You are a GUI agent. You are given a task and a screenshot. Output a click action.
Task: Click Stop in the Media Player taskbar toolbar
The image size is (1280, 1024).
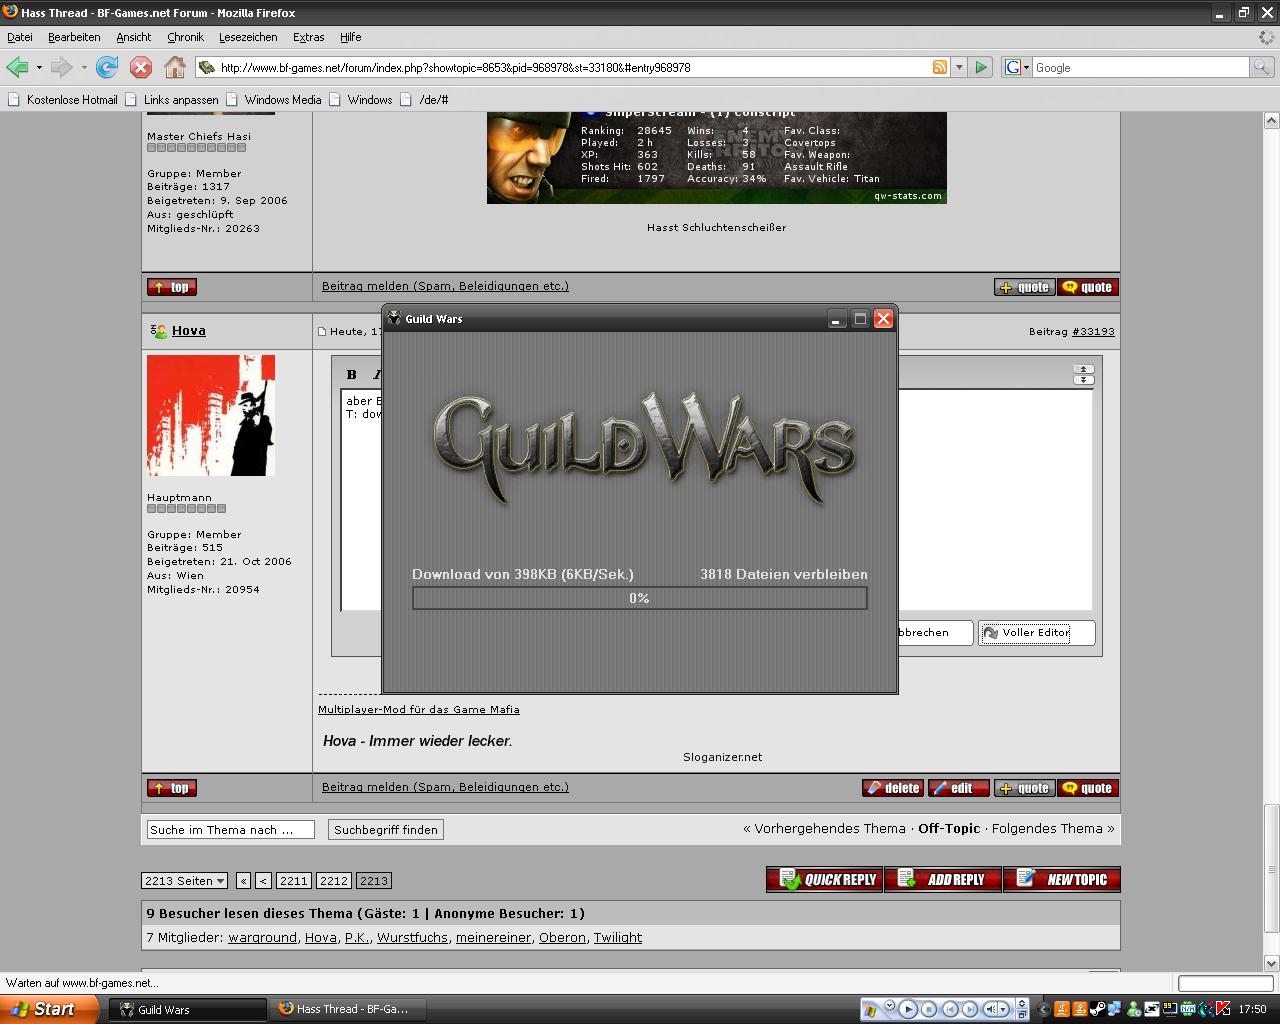pyautogui.click(x=929, y=1009)
